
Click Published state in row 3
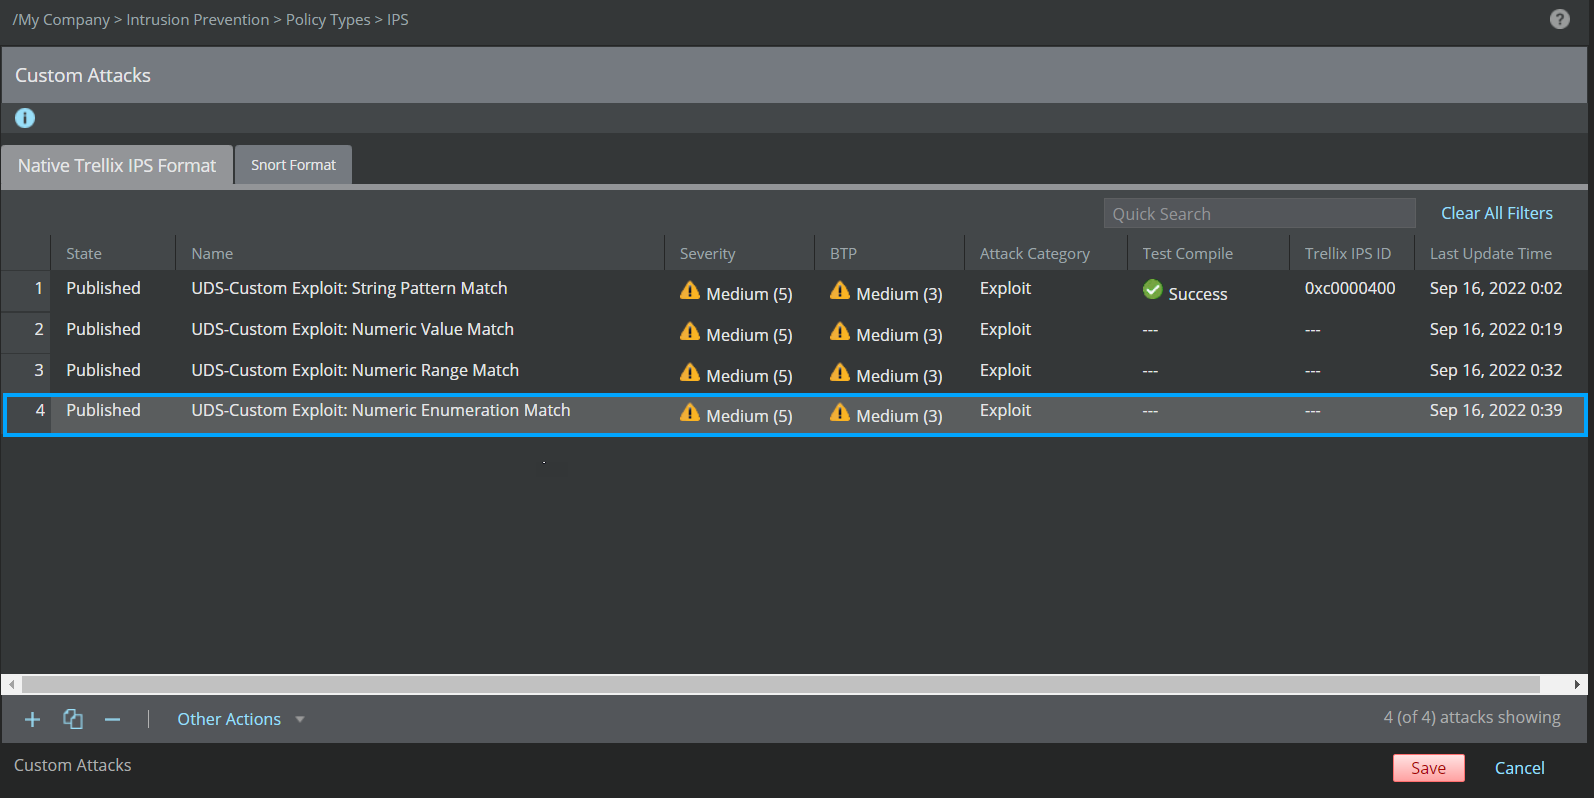103,370
